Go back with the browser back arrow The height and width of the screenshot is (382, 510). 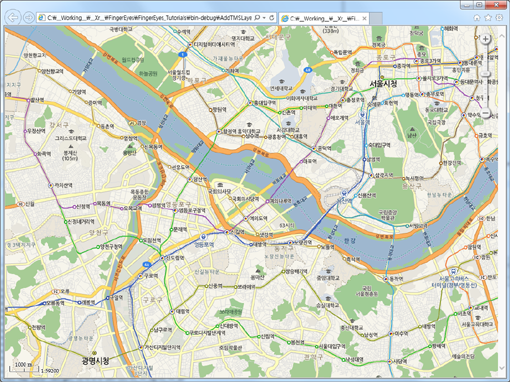point(13,17)
